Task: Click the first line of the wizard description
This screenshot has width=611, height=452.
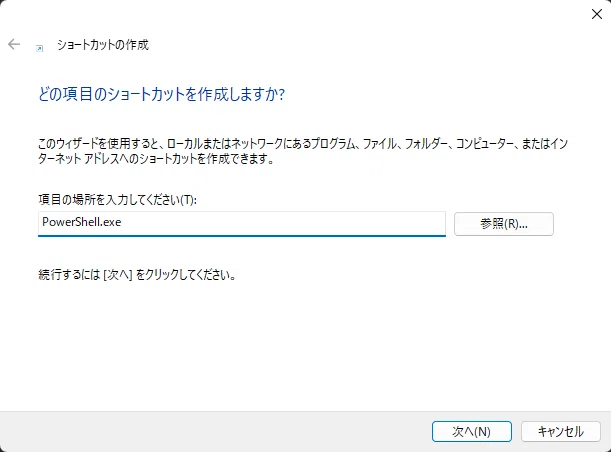Action: click(x=303, y=144)
